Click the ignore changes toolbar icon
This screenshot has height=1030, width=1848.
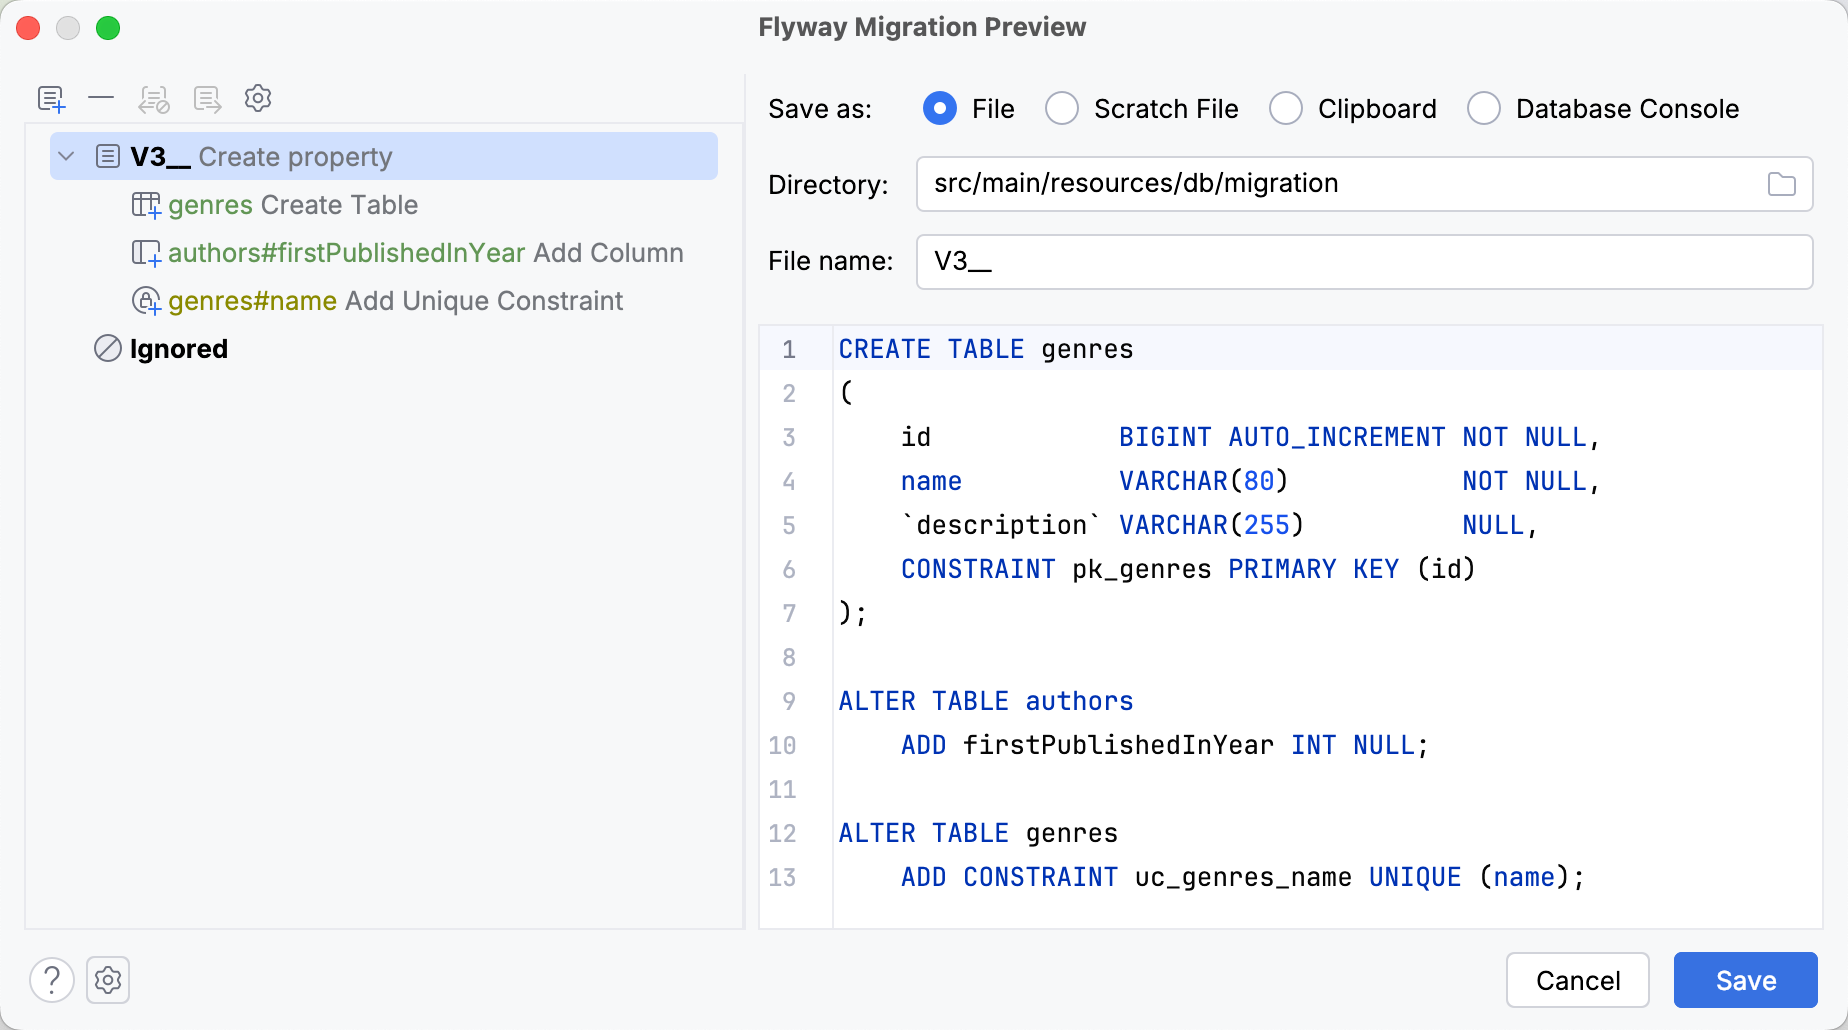tap(154, 99)
